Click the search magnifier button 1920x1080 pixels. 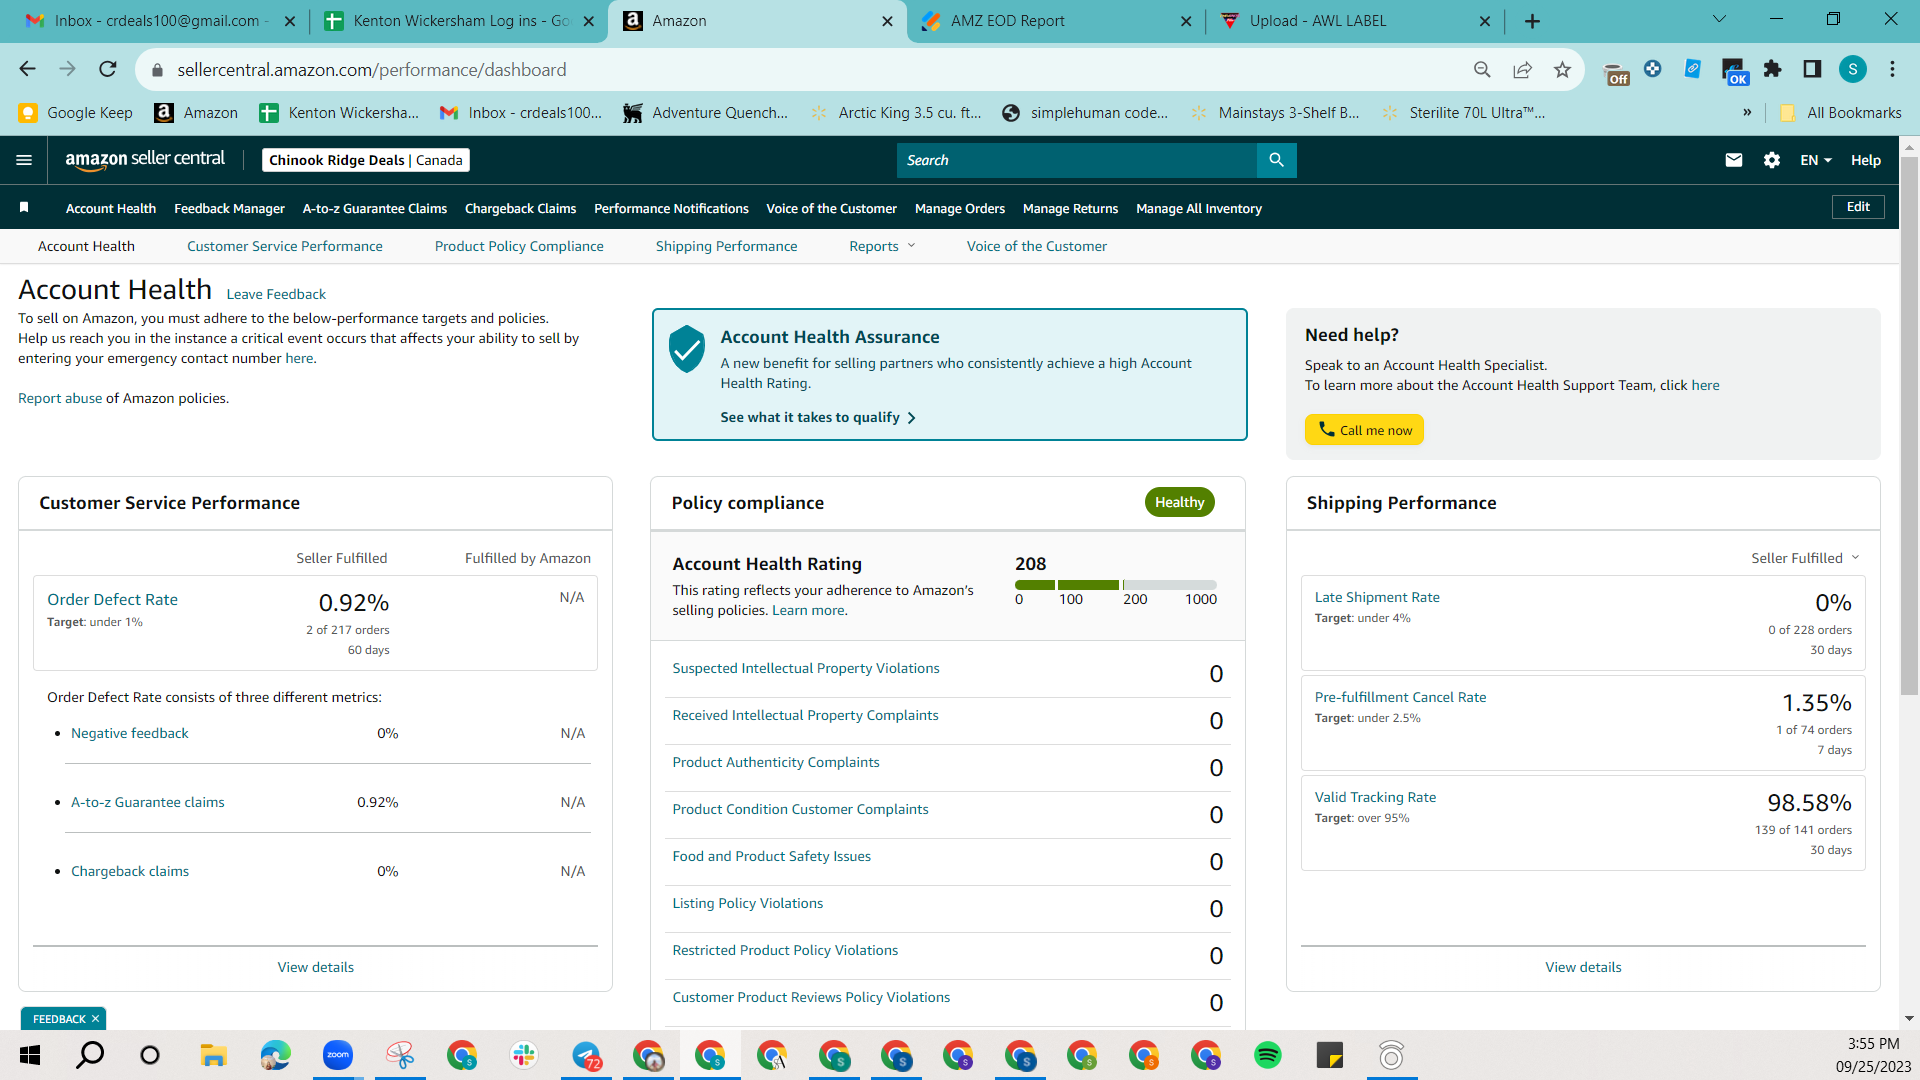1276,160
